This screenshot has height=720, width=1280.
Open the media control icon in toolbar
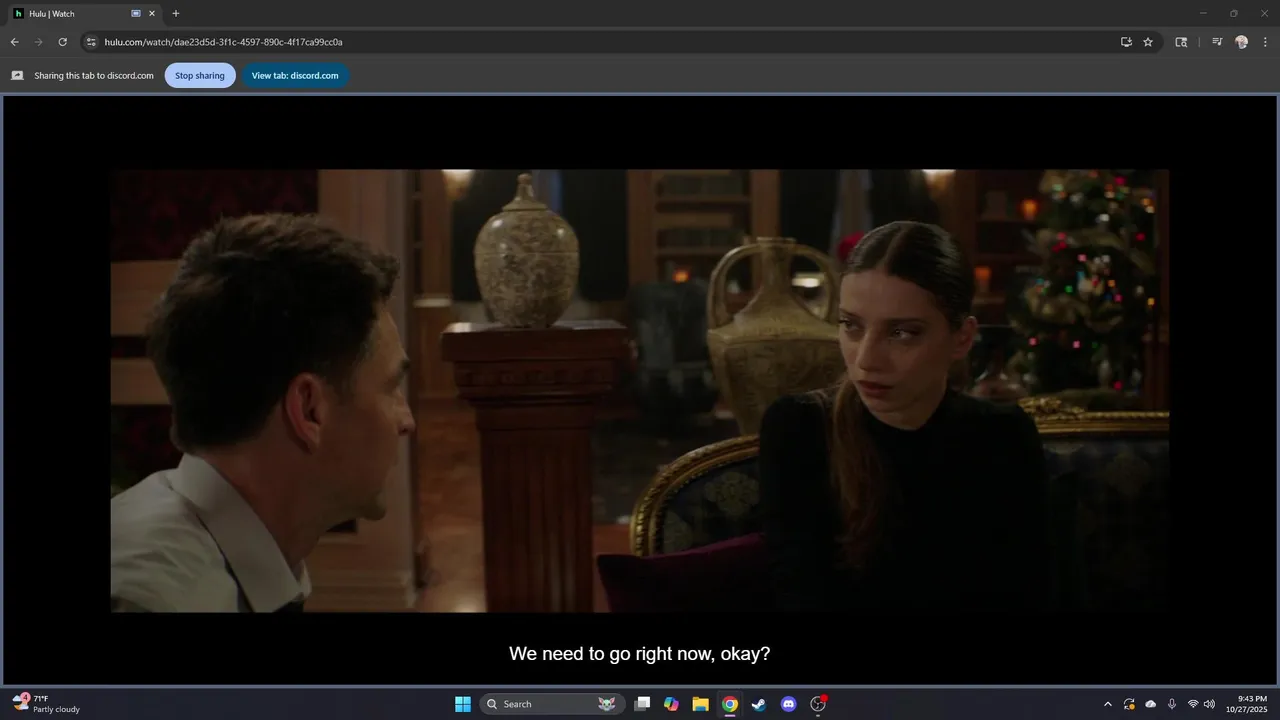pyautogui.click(x=1217, y=42)
